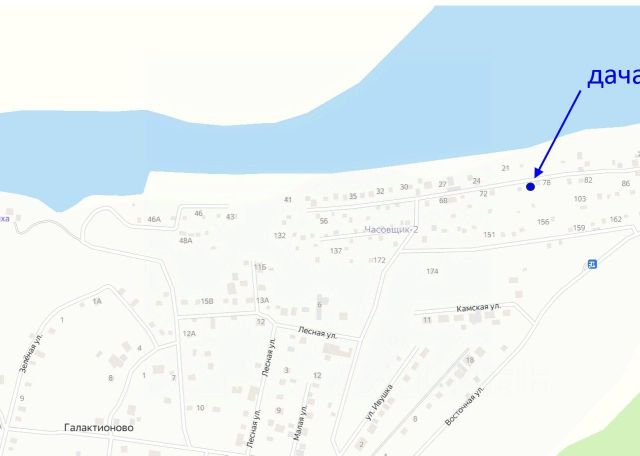Click the blue dacha location dot
This screenshot has width=640, height=456.
coord(530,187)
